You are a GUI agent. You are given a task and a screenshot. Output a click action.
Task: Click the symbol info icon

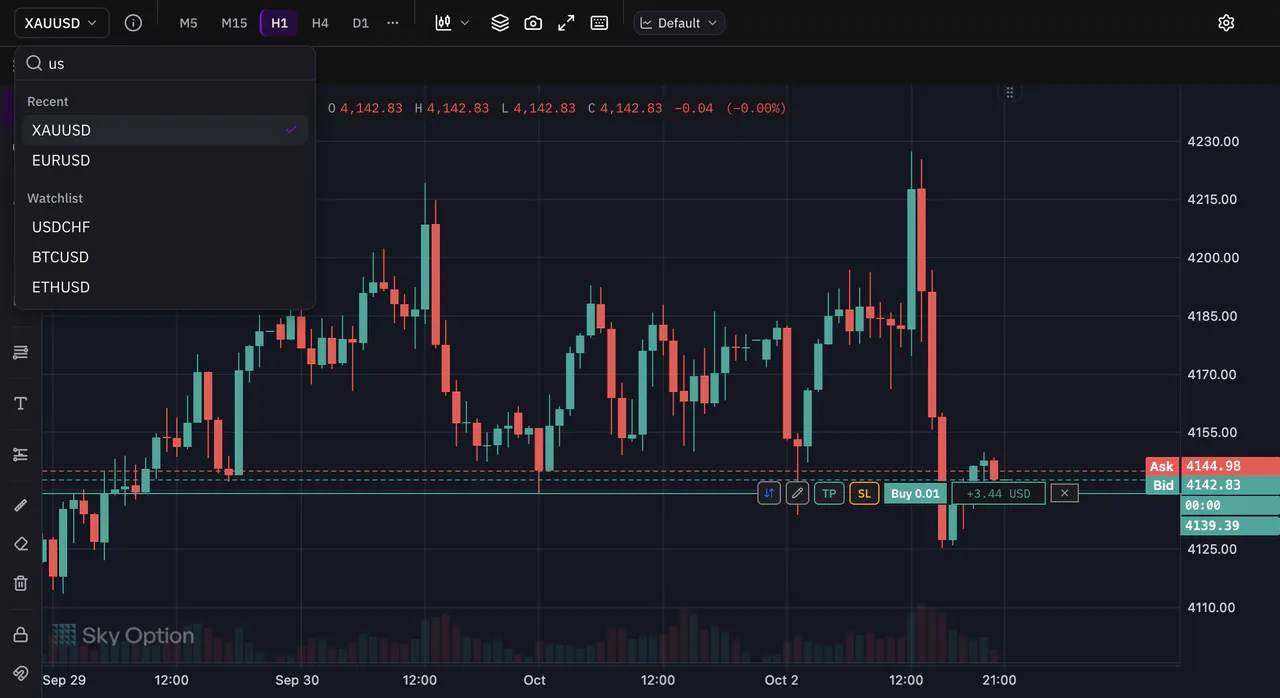pos(133,23)
